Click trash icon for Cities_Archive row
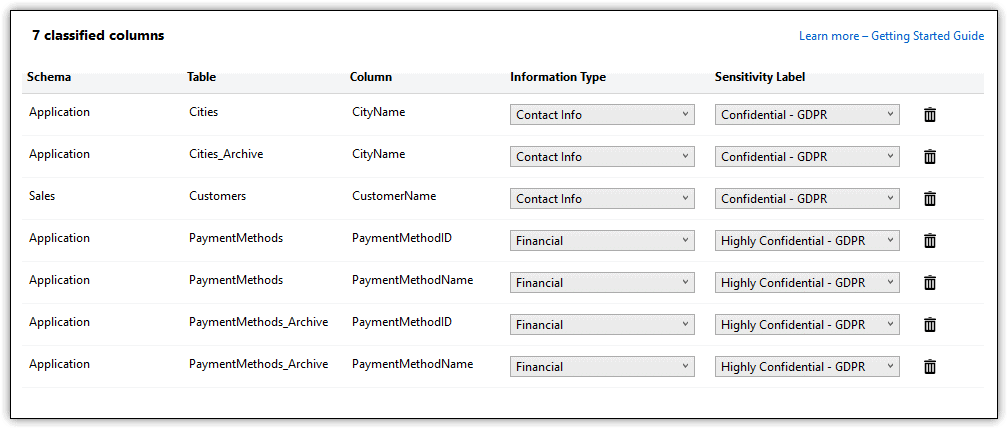 pyautogui.click(x=930, y=157)
